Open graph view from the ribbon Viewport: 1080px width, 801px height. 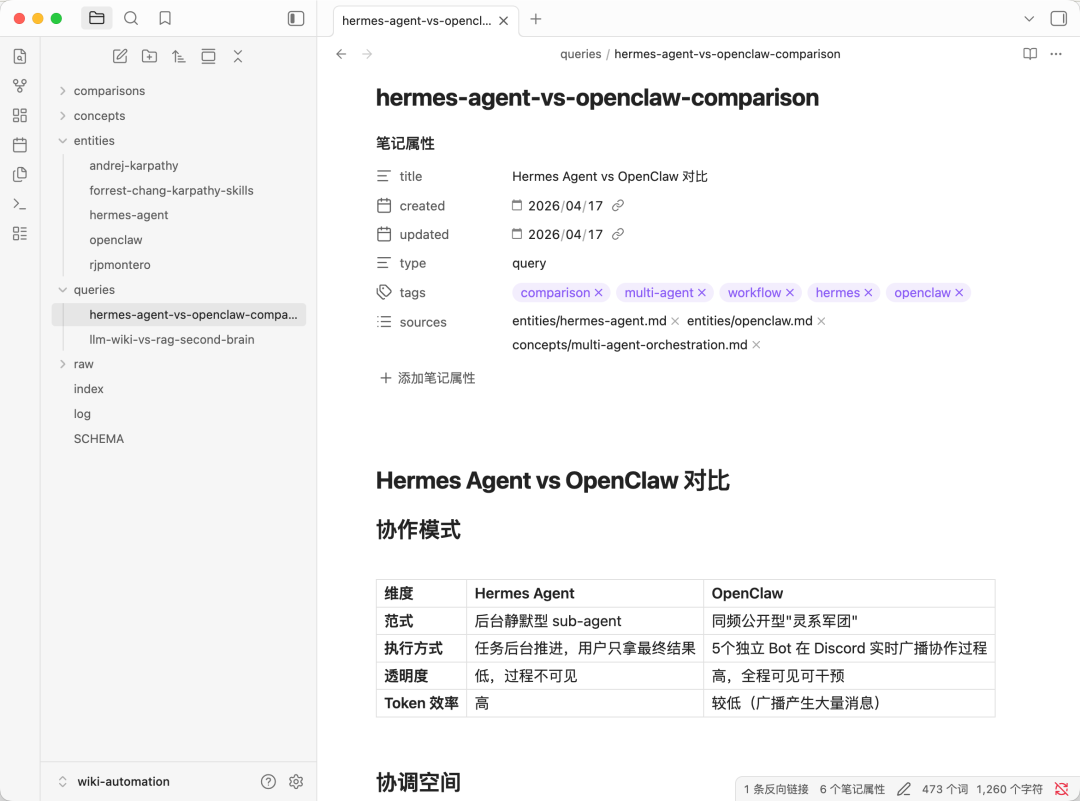click(20, 86)
